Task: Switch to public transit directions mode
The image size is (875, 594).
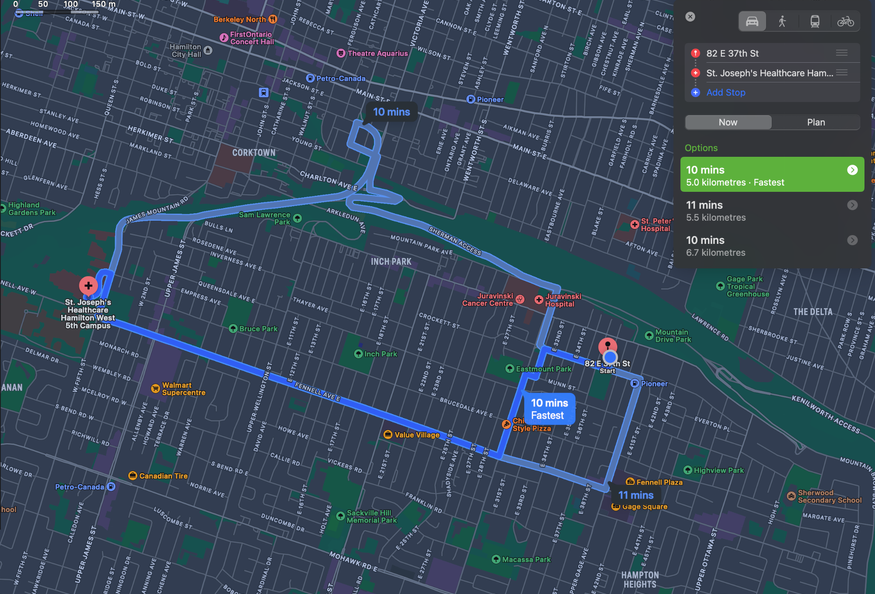Action: [815, 22]
